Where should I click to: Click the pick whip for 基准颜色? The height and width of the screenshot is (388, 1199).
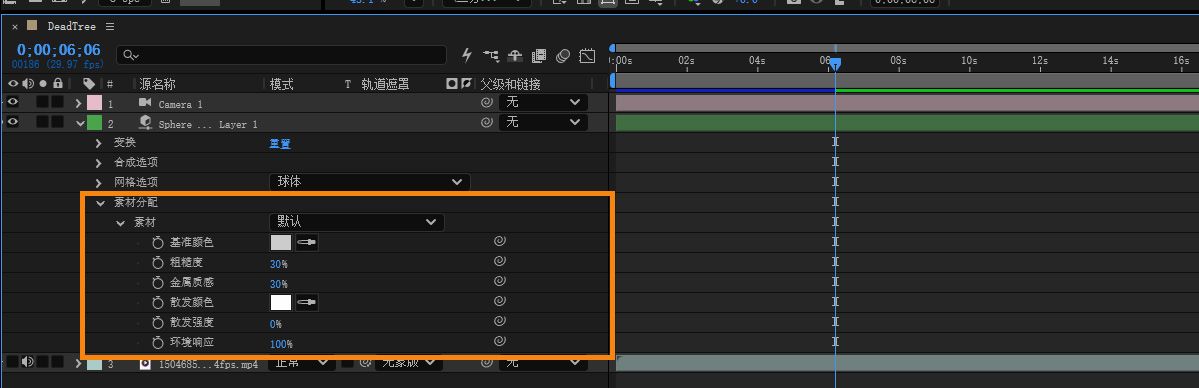point(499,241)
